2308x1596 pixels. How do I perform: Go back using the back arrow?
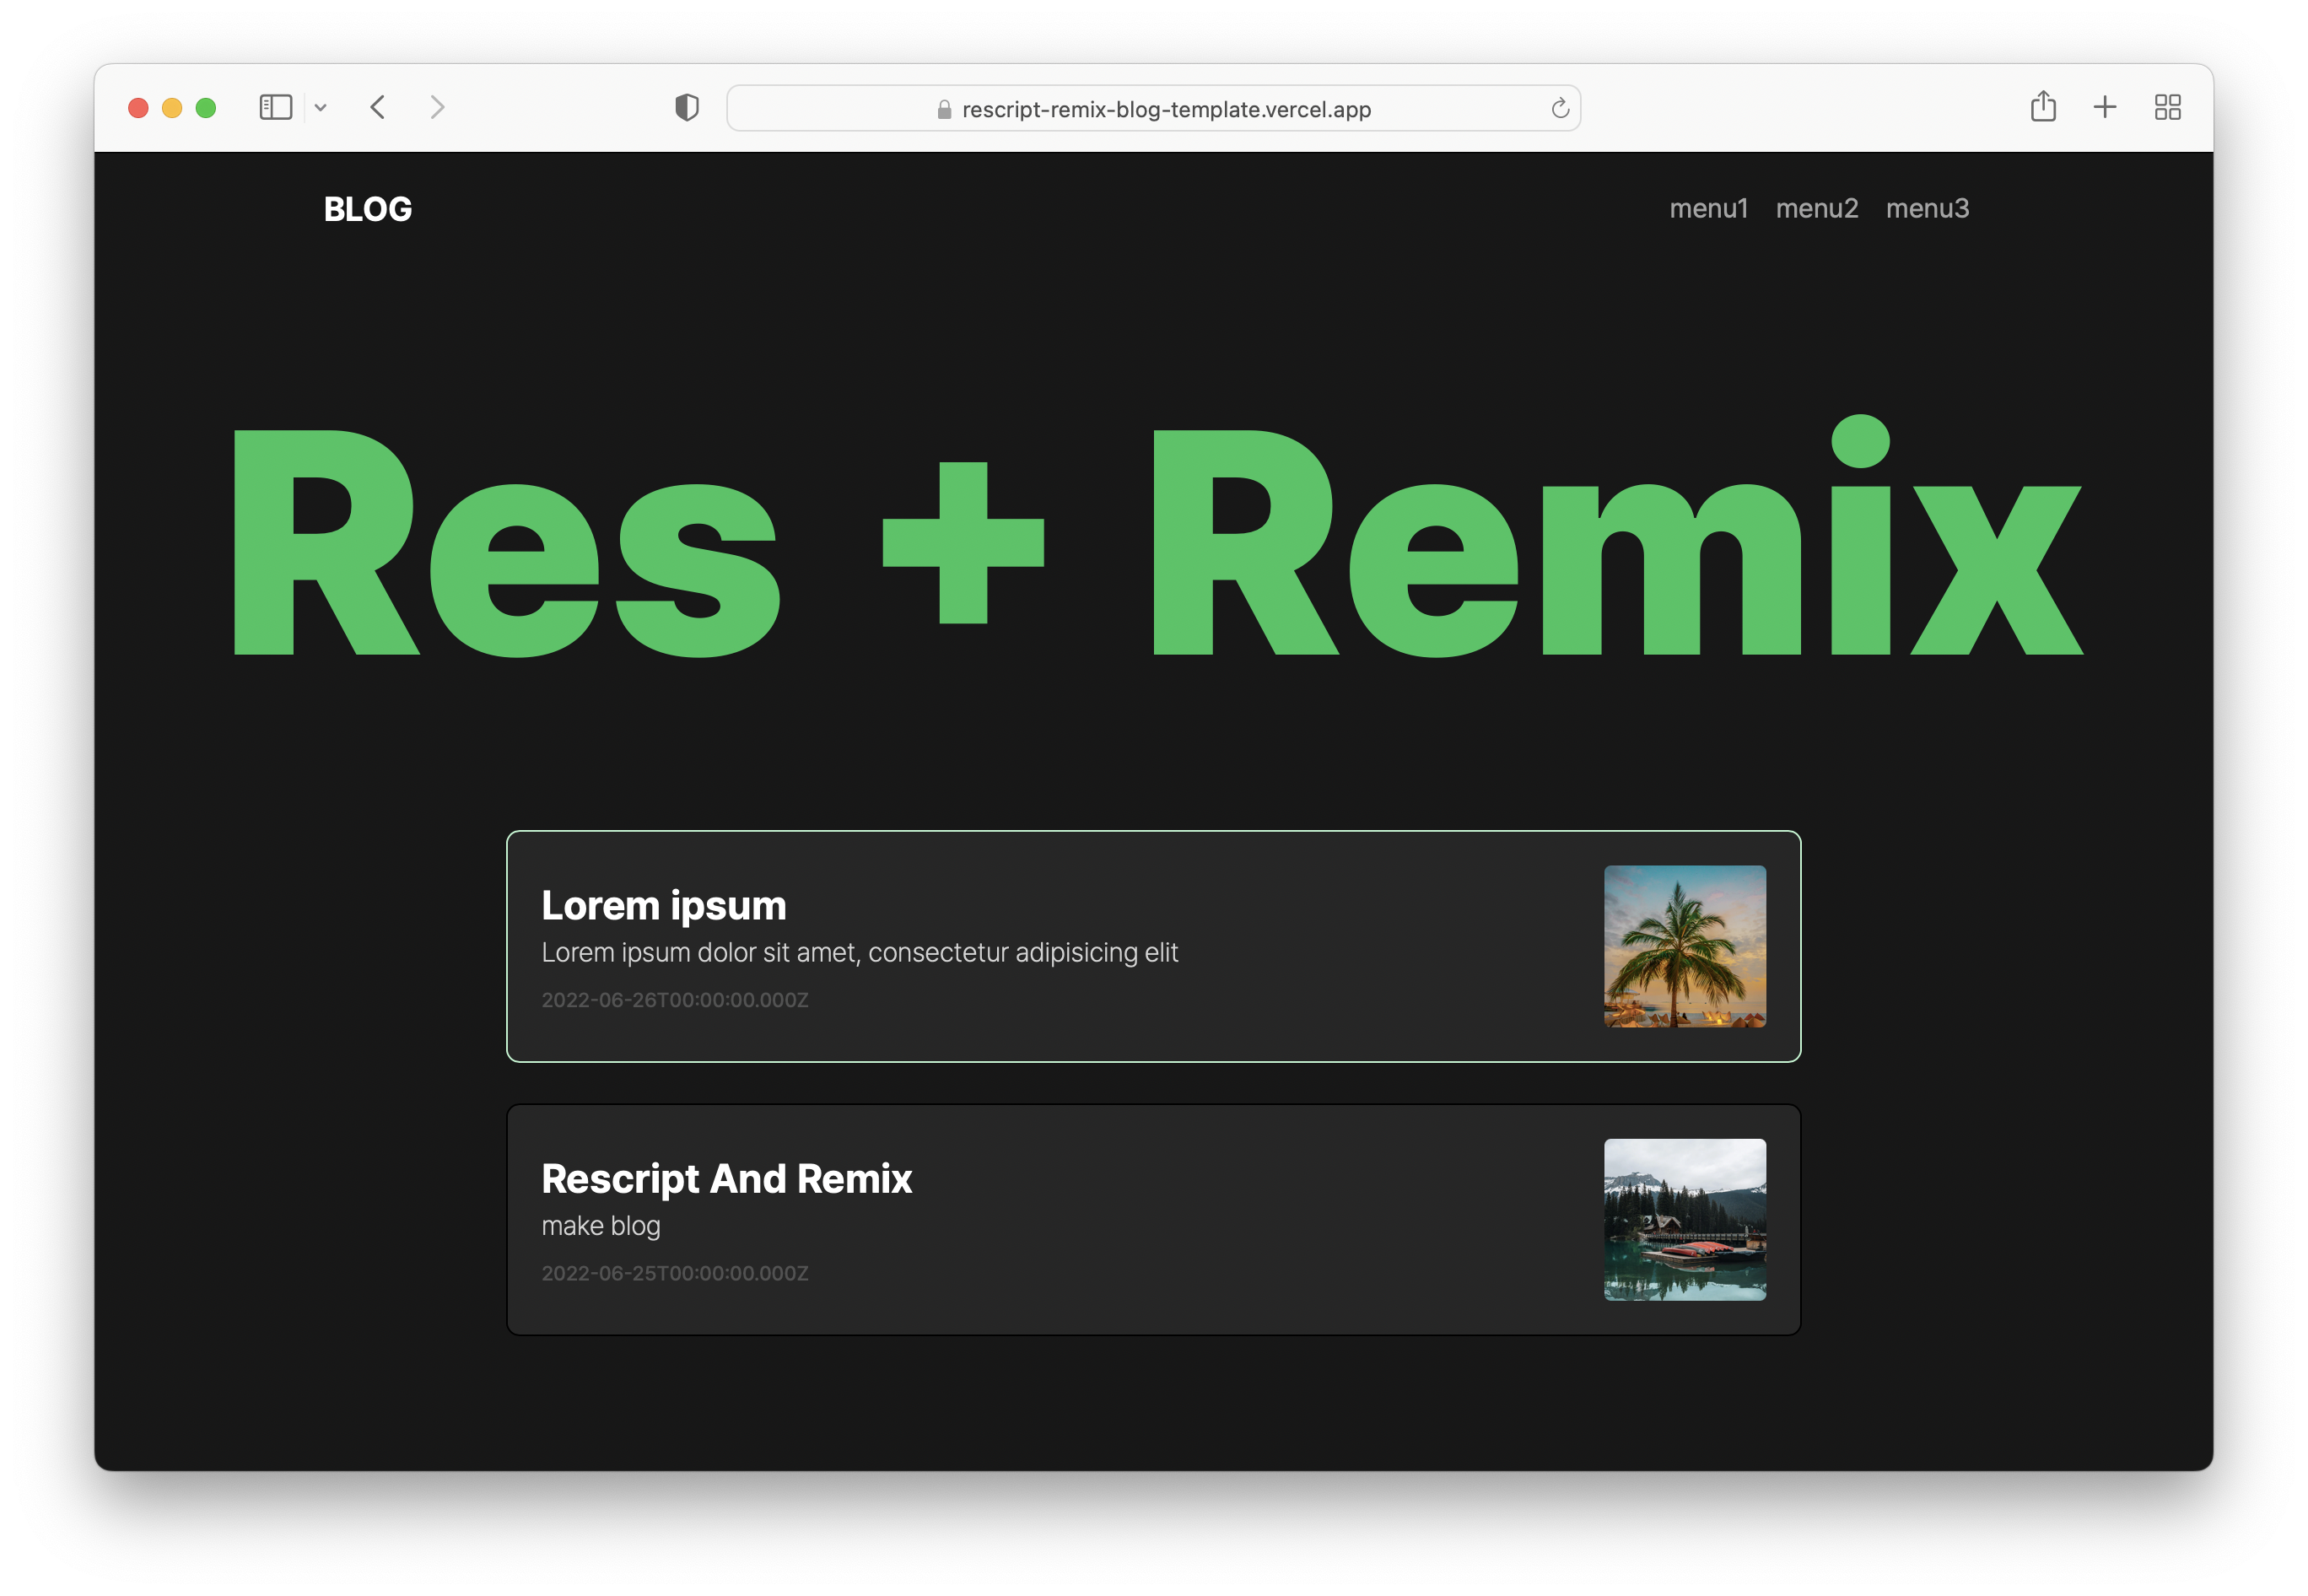[x=378, y=107]
